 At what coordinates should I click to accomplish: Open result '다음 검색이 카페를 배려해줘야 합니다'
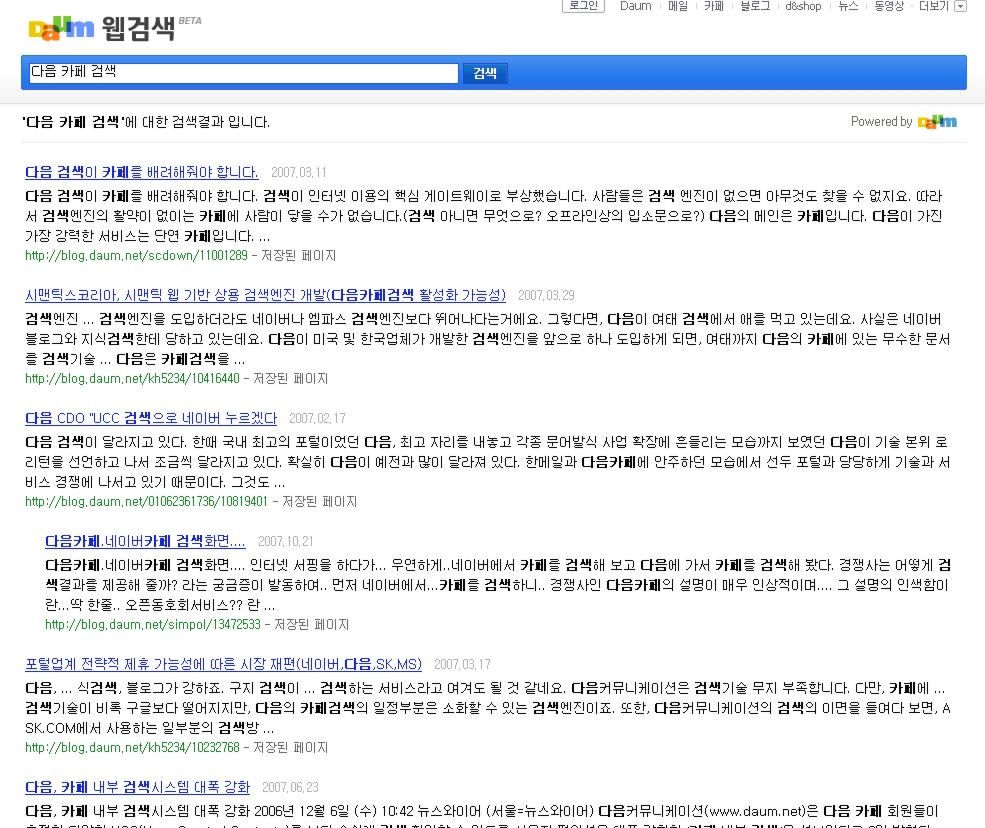141,172
